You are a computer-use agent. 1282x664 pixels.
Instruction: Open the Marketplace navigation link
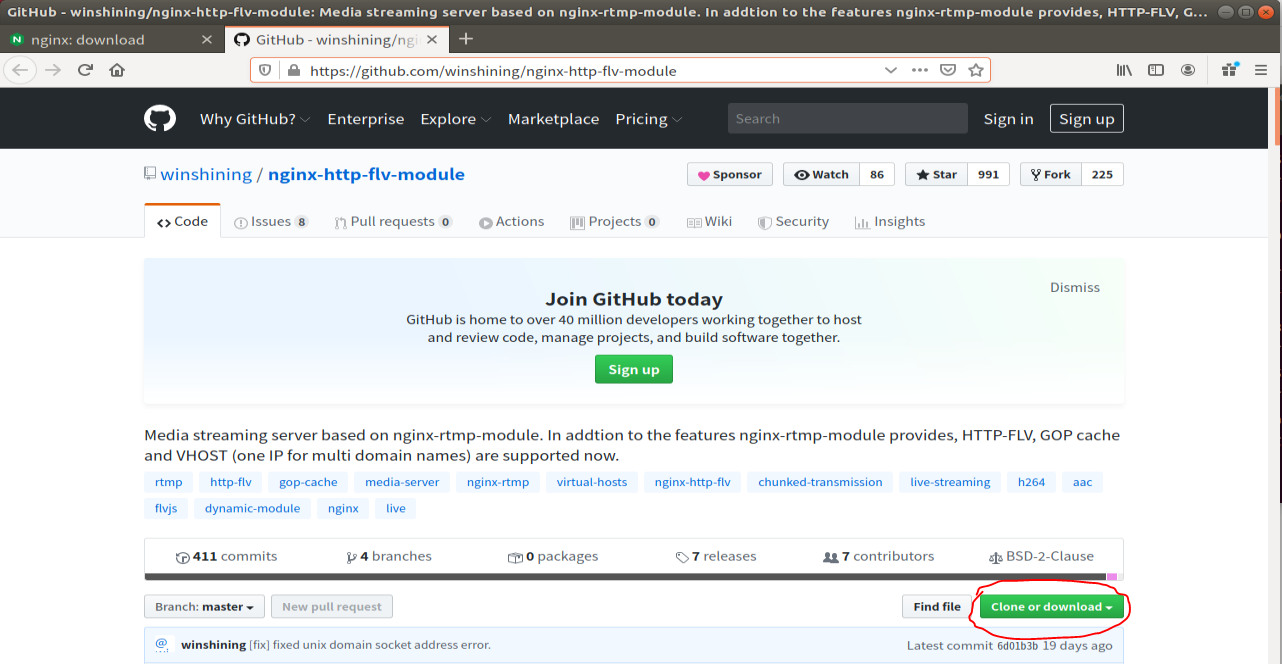[553, 119]
